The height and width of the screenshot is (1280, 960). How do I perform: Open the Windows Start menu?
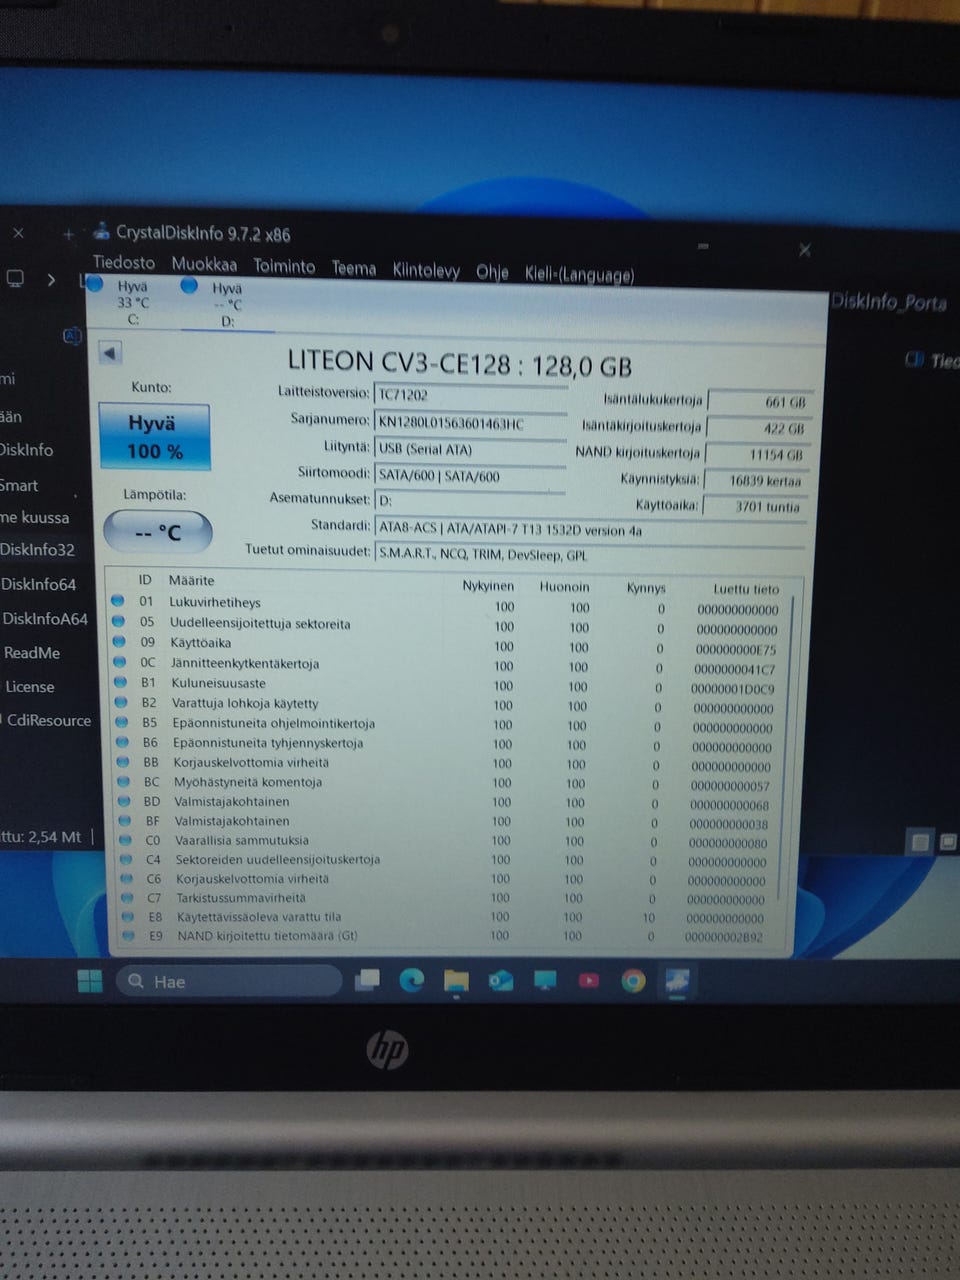click(90, 981)
